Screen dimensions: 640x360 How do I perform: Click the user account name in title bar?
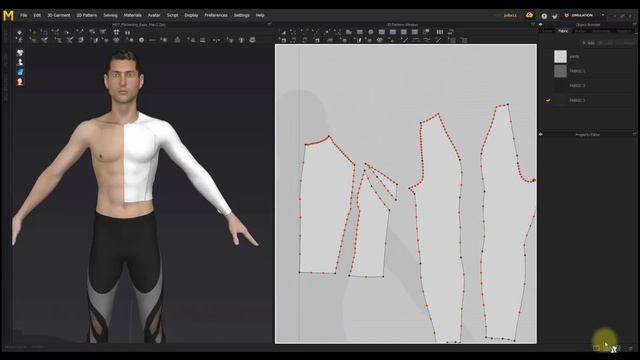510,16
